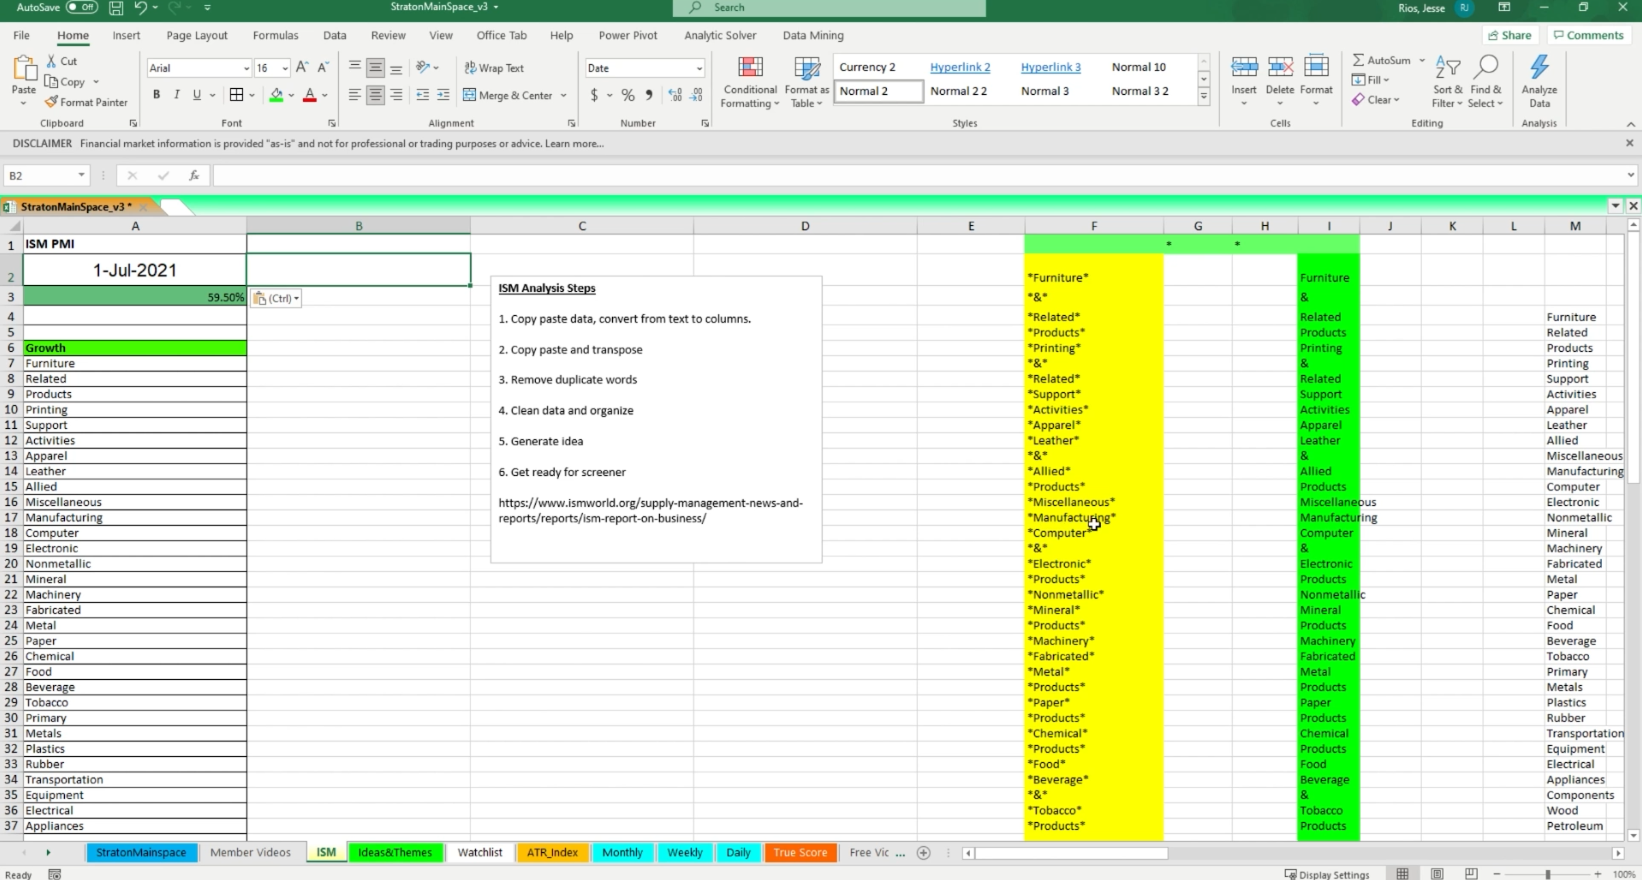Image resolution: width=1642 pixels, height=880 pixels.
Task: Open the Formulas ribbon tab
Action: (x=275, y=35)
